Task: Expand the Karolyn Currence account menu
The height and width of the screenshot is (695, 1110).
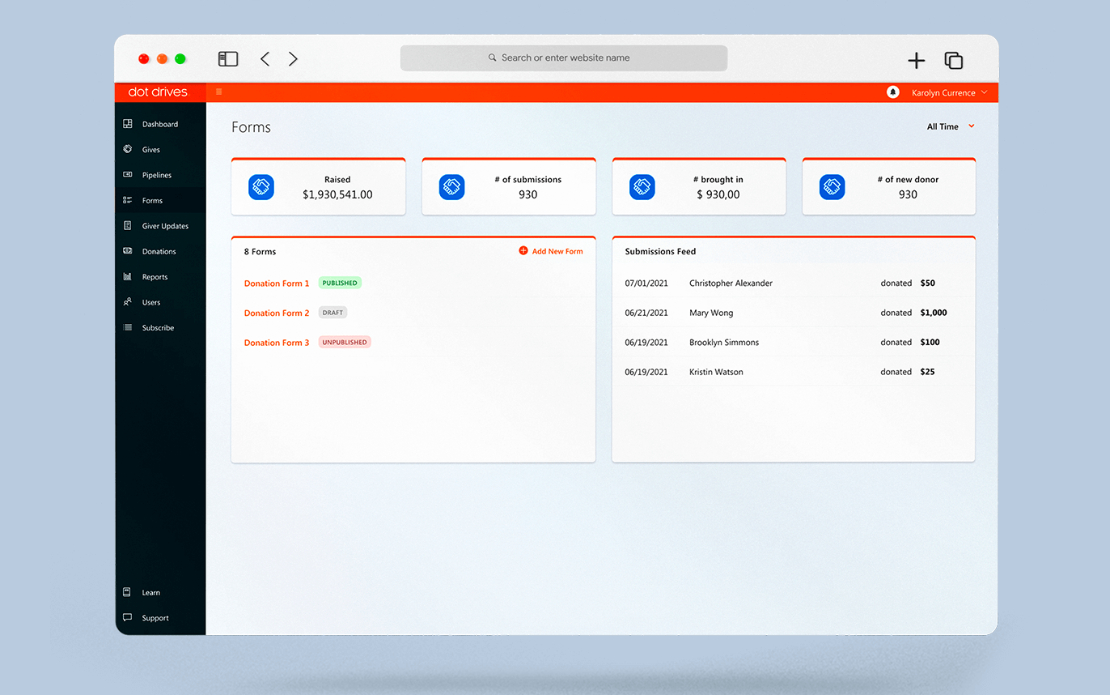Action: click(949, 93)
